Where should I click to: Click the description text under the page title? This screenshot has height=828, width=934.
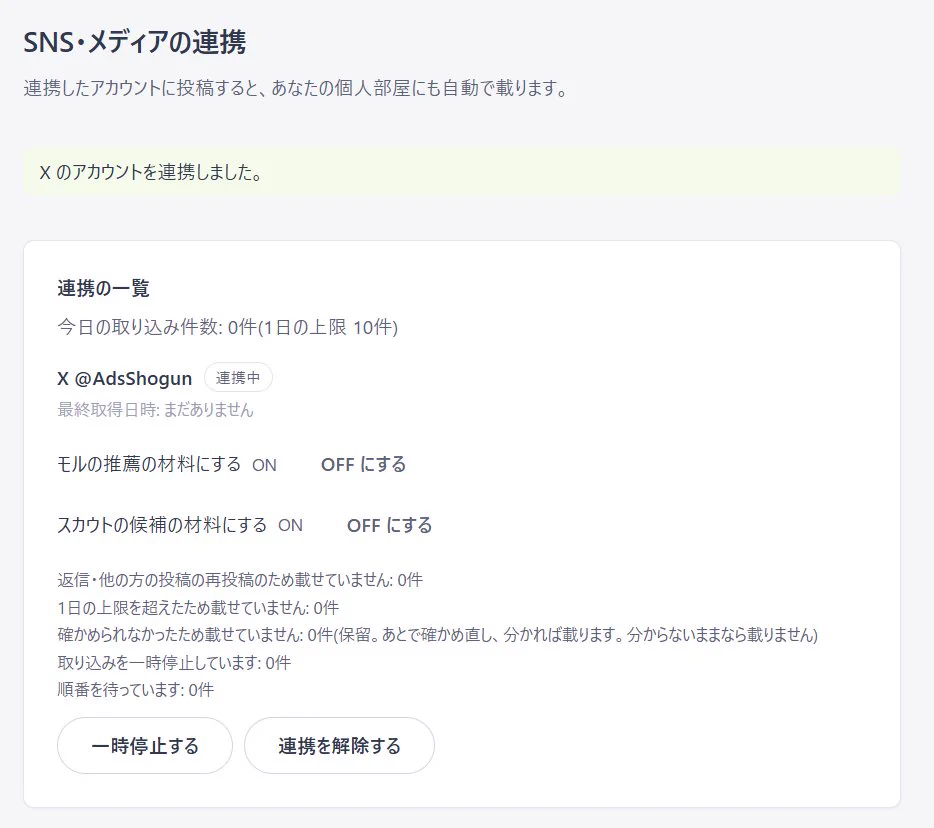tap(296, 88)
